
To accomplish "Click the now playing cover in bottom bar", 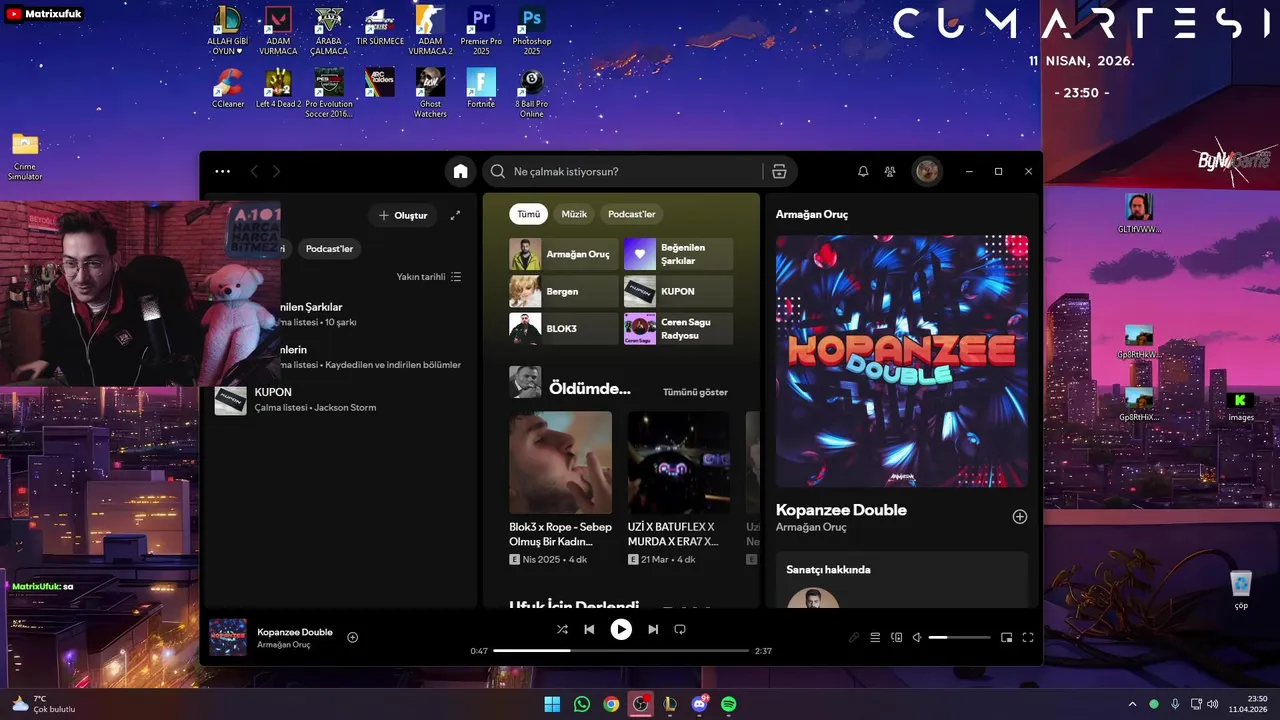I will coord(228,638).
